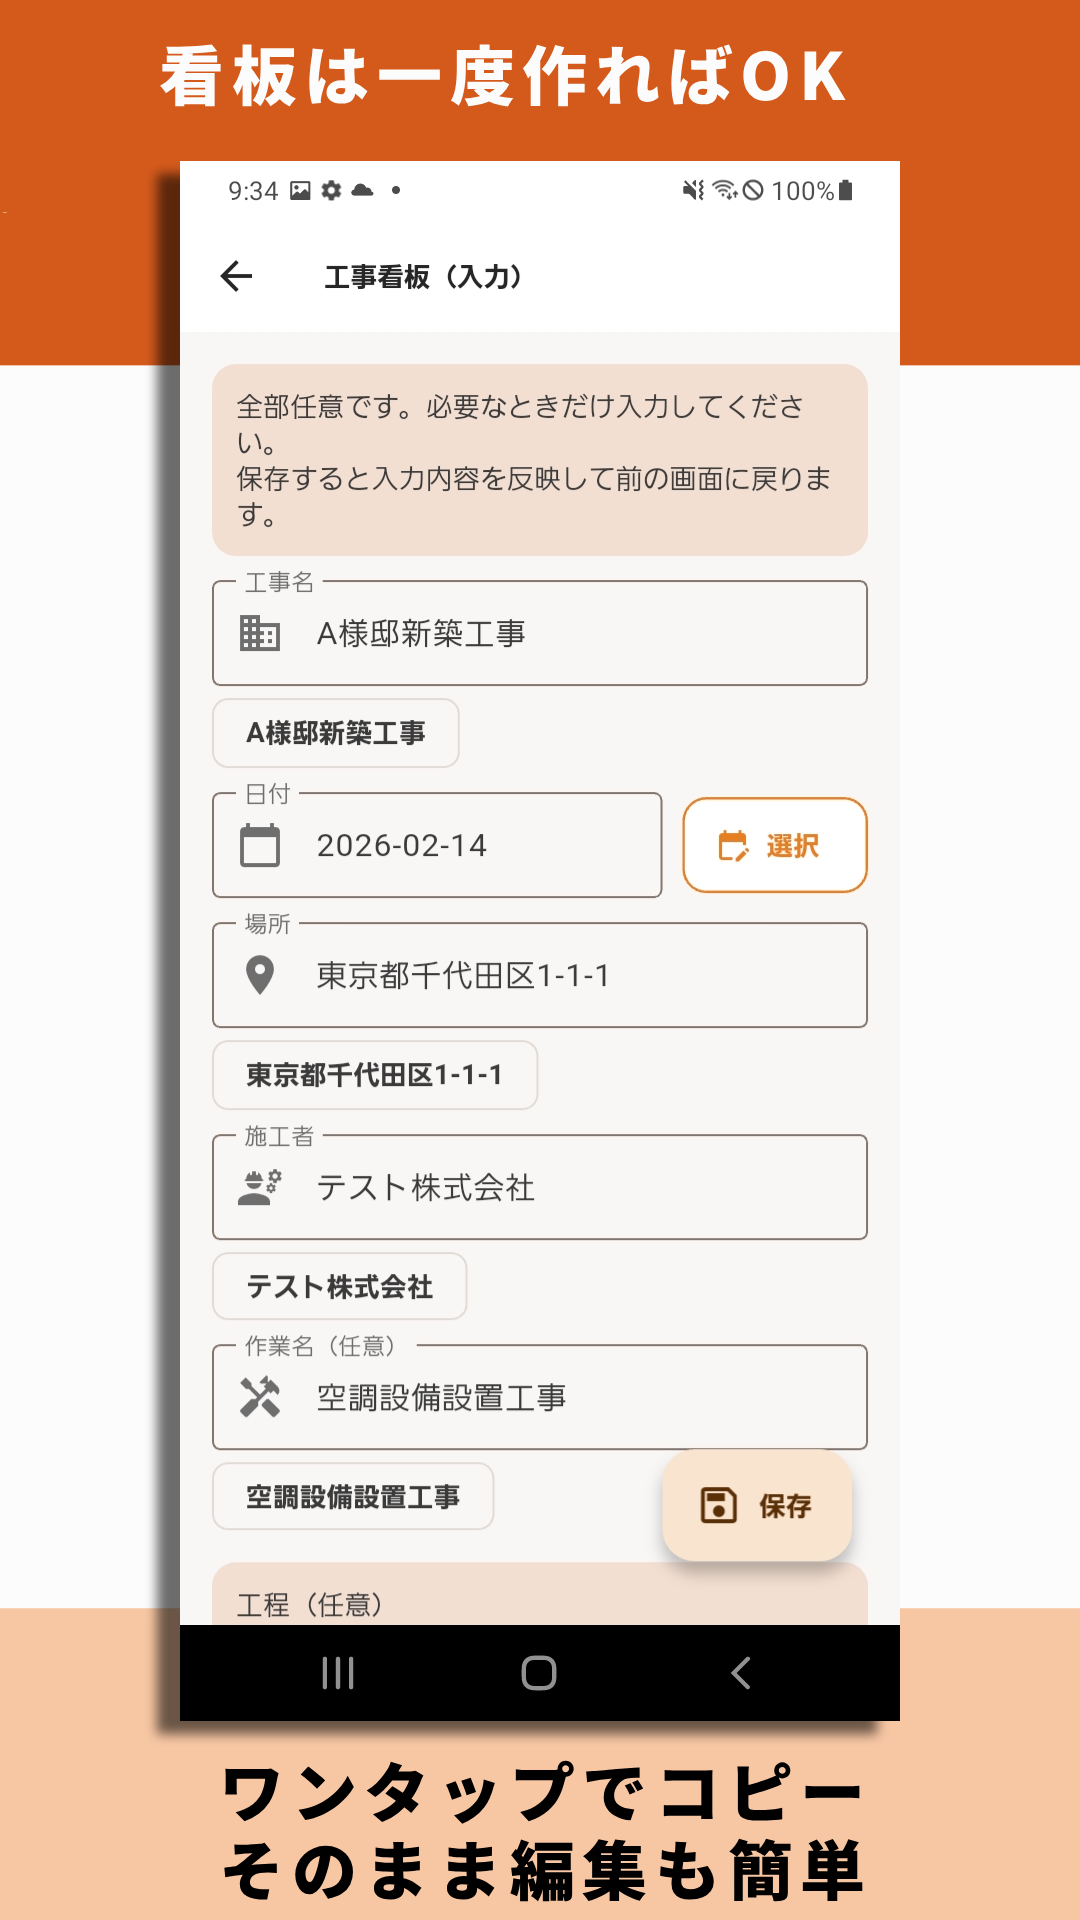
Task: Select the worker icon in the 施工者 field
Action: tap(258, 1188)
